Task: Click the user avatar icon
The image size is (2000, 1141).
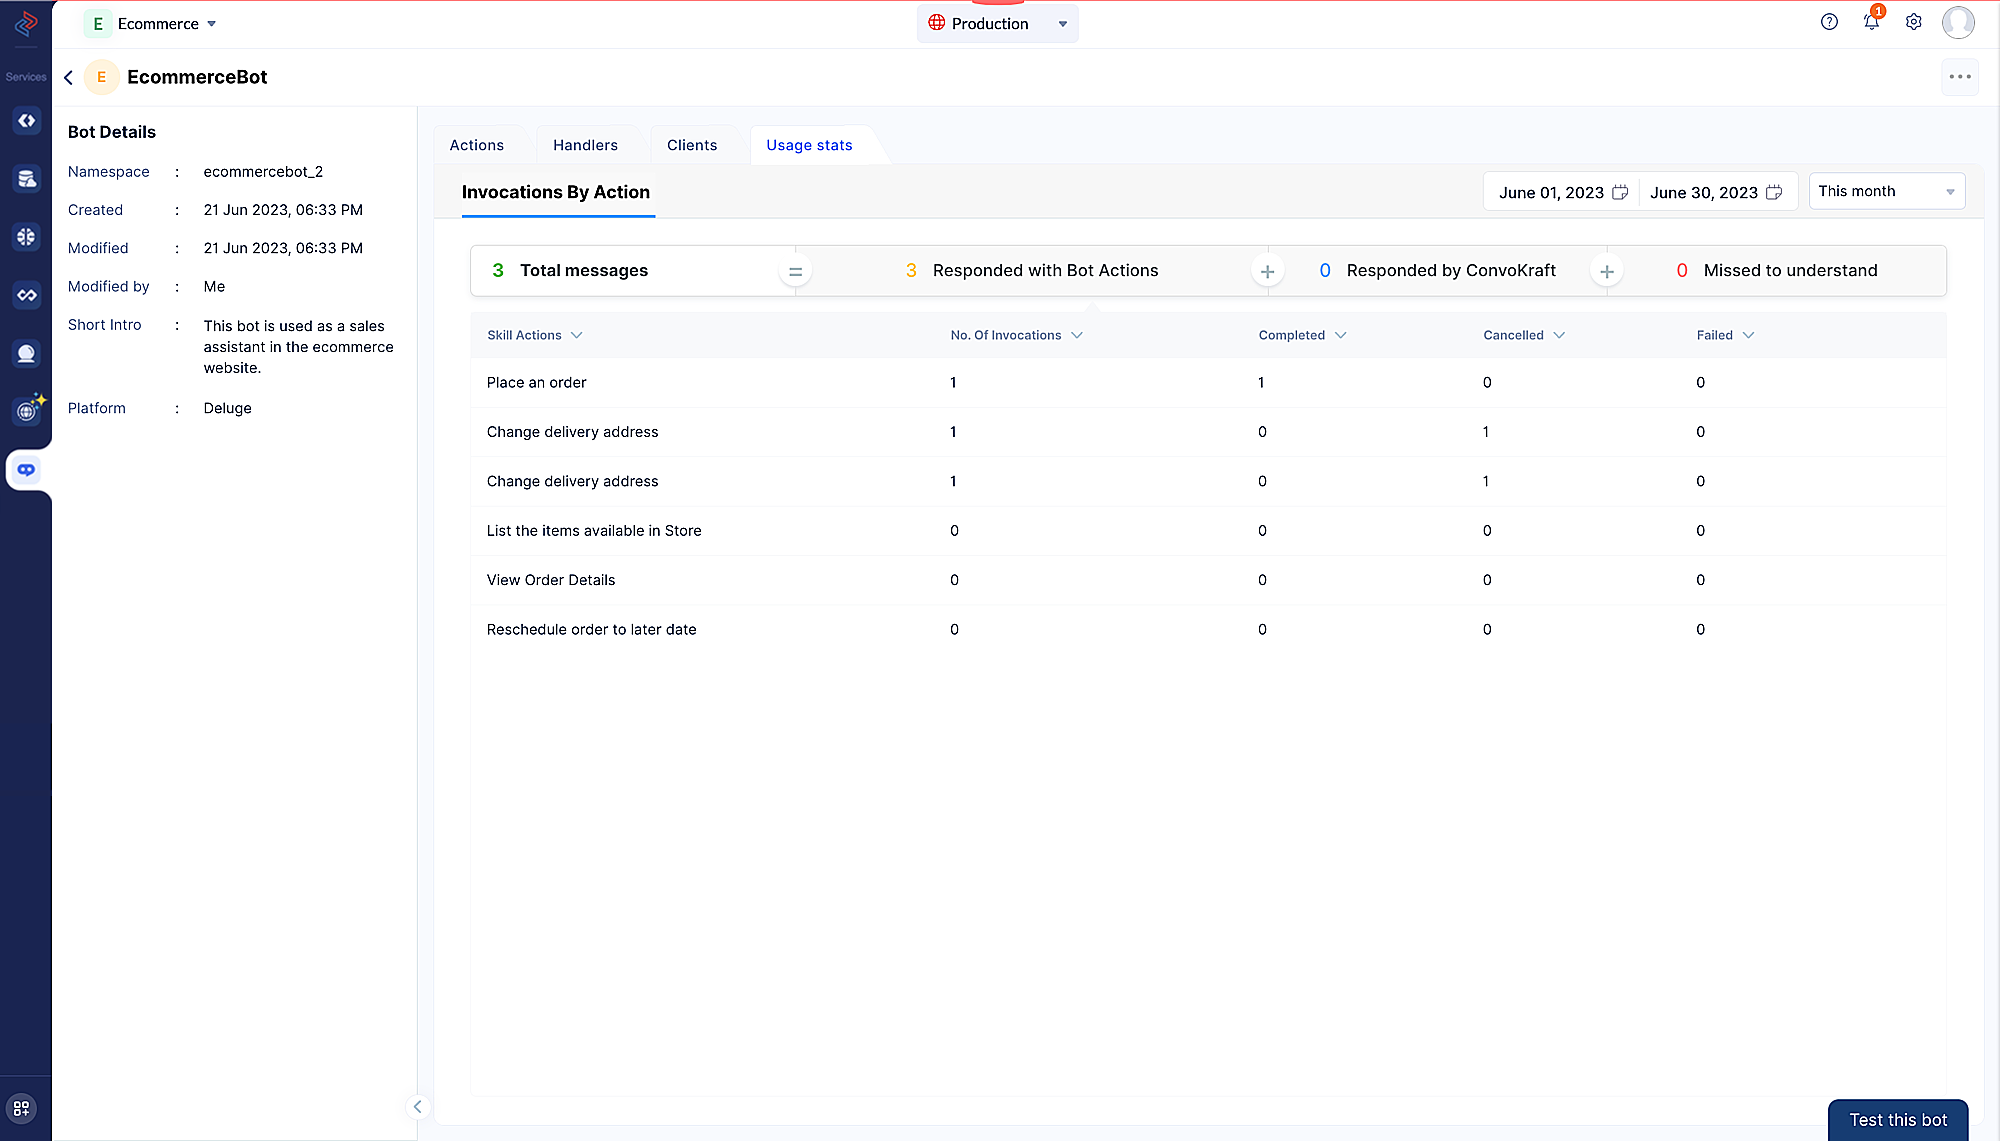Action: 1959,23
